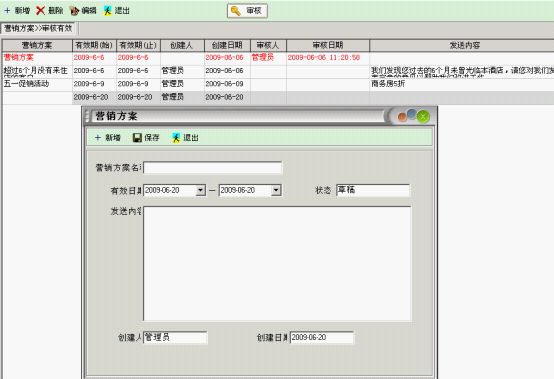Select the 营销方案>>审核有效 tab
This screenshot has height=379, width=554.
tap(38, 28)
